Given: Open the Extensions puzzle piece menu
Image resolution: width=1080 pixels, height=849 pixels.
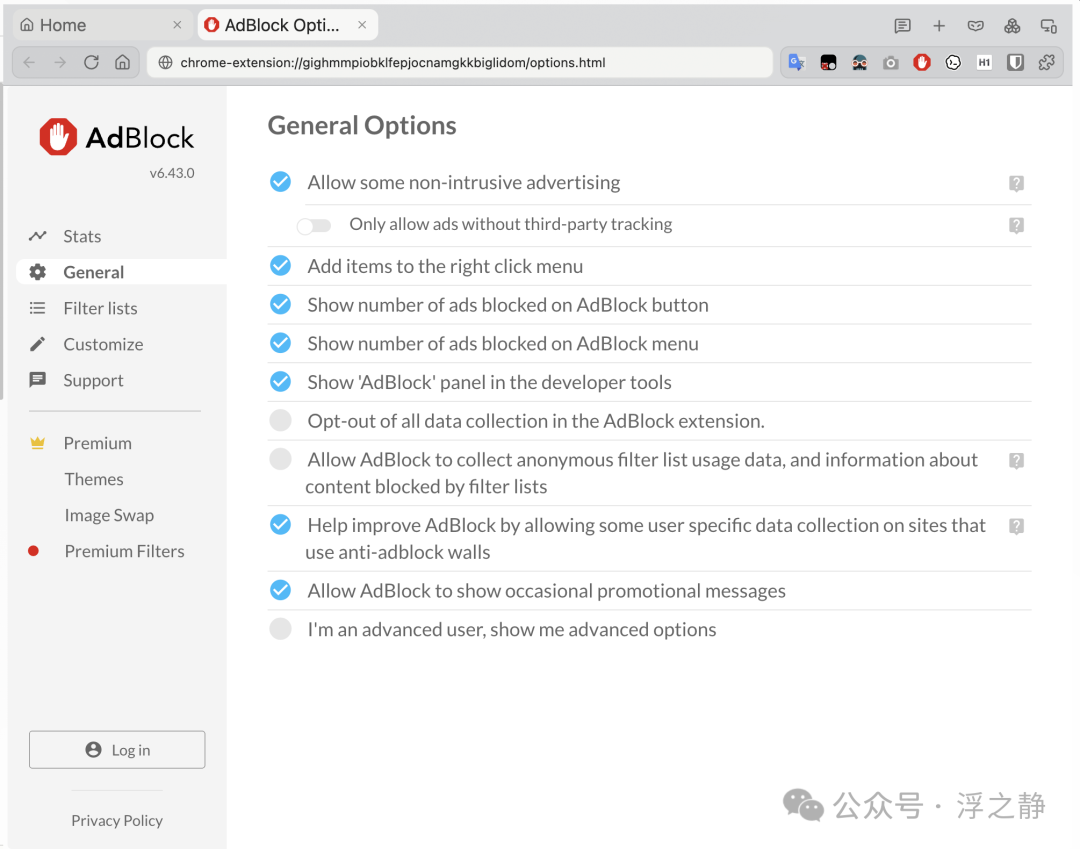Looking at the screenshot, I should (1047, 63).
